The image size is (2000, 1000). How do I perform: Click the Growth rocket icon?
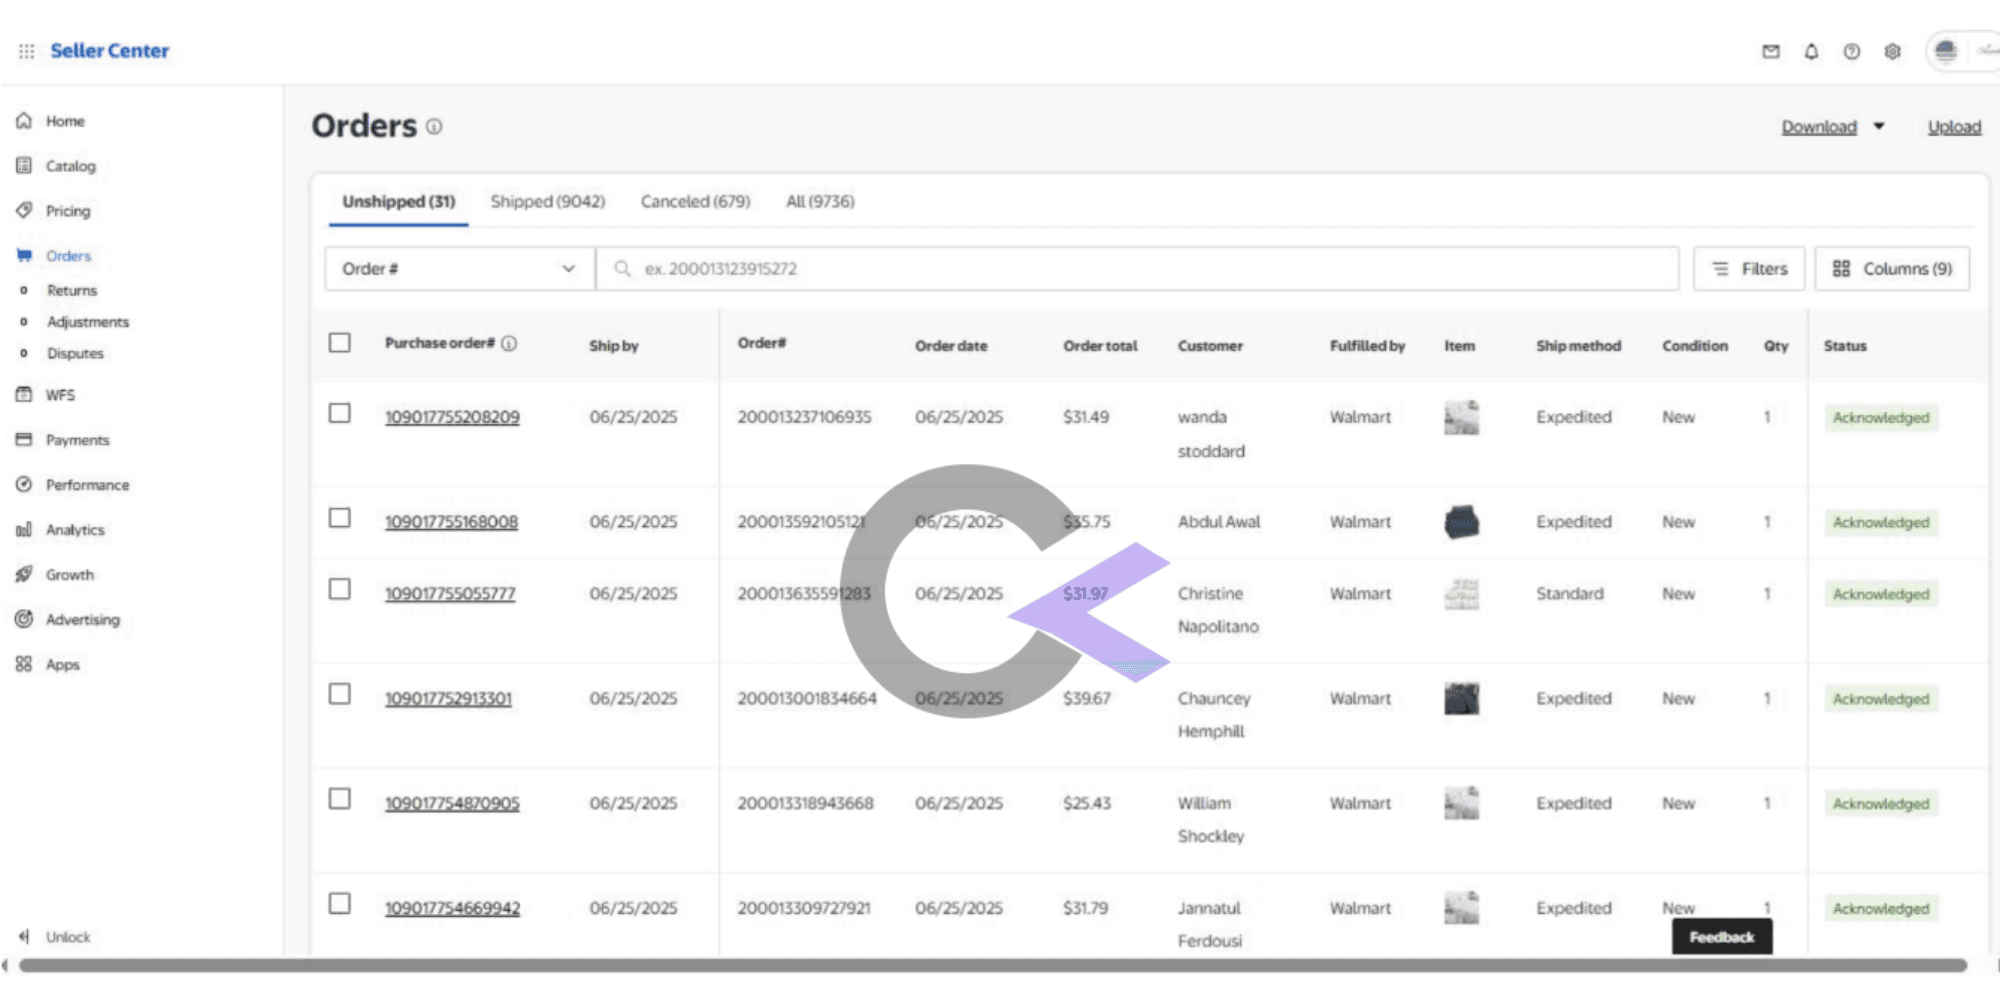24,575
